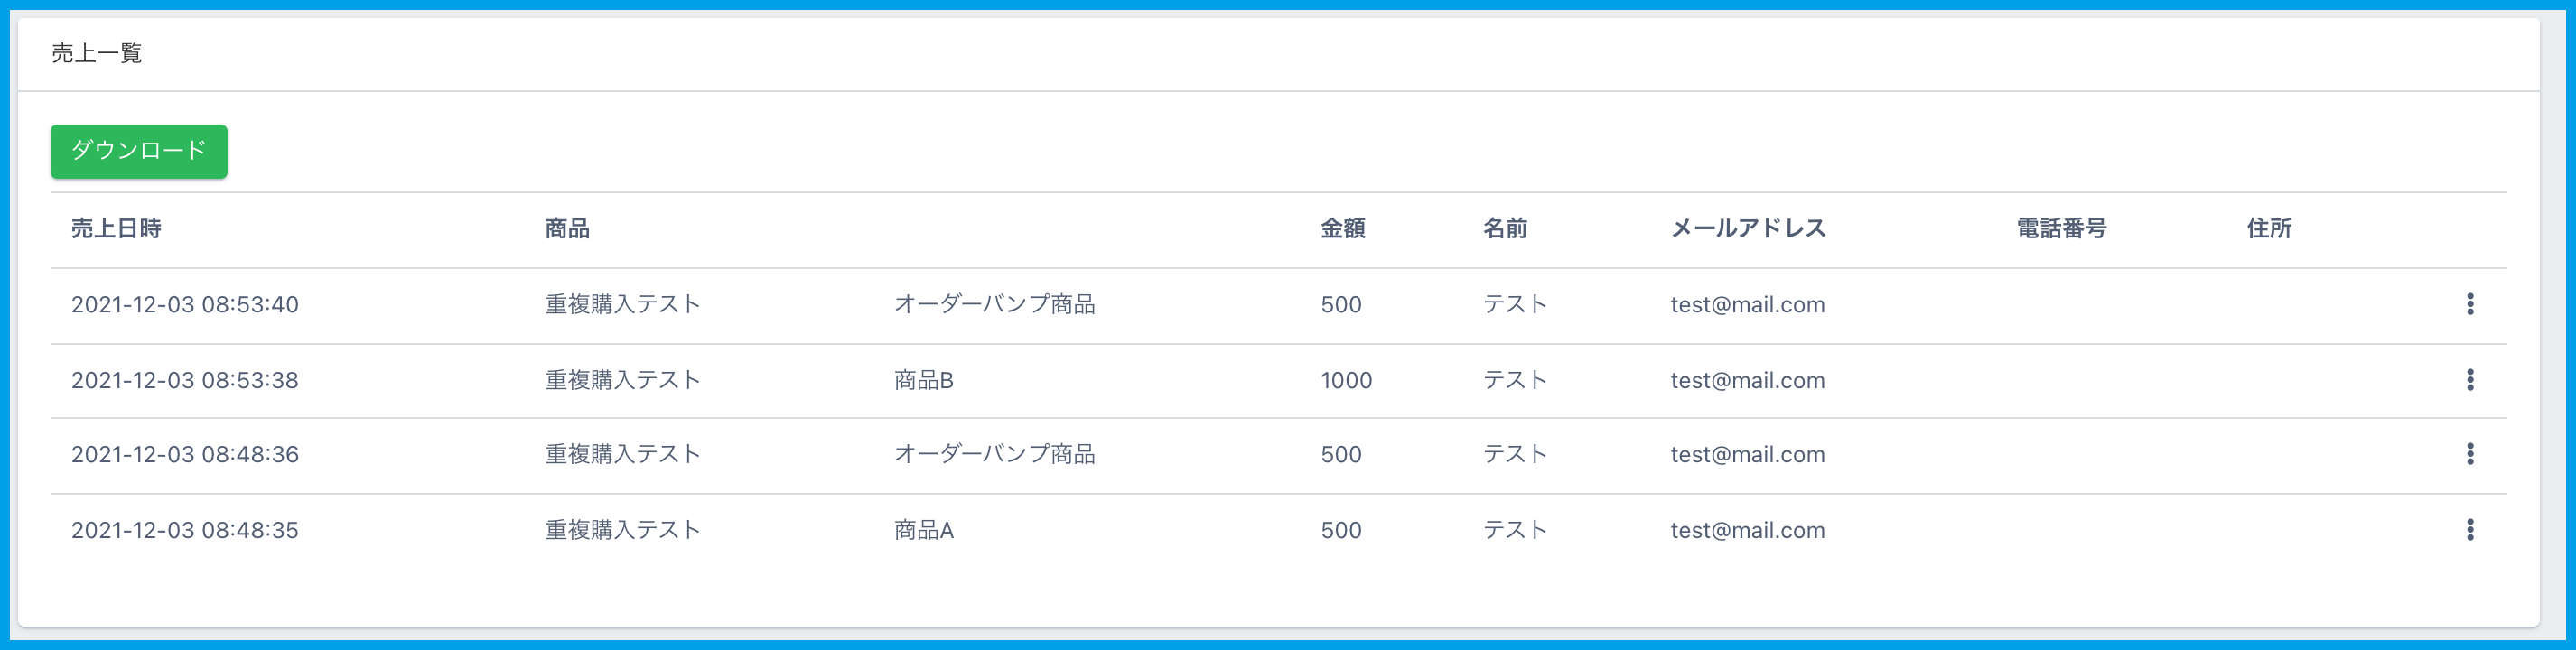The width and height of the screenshot is (2576, 650).
Task: Open the three-dot menu on the 商品A row
Action: [2470, 530]
